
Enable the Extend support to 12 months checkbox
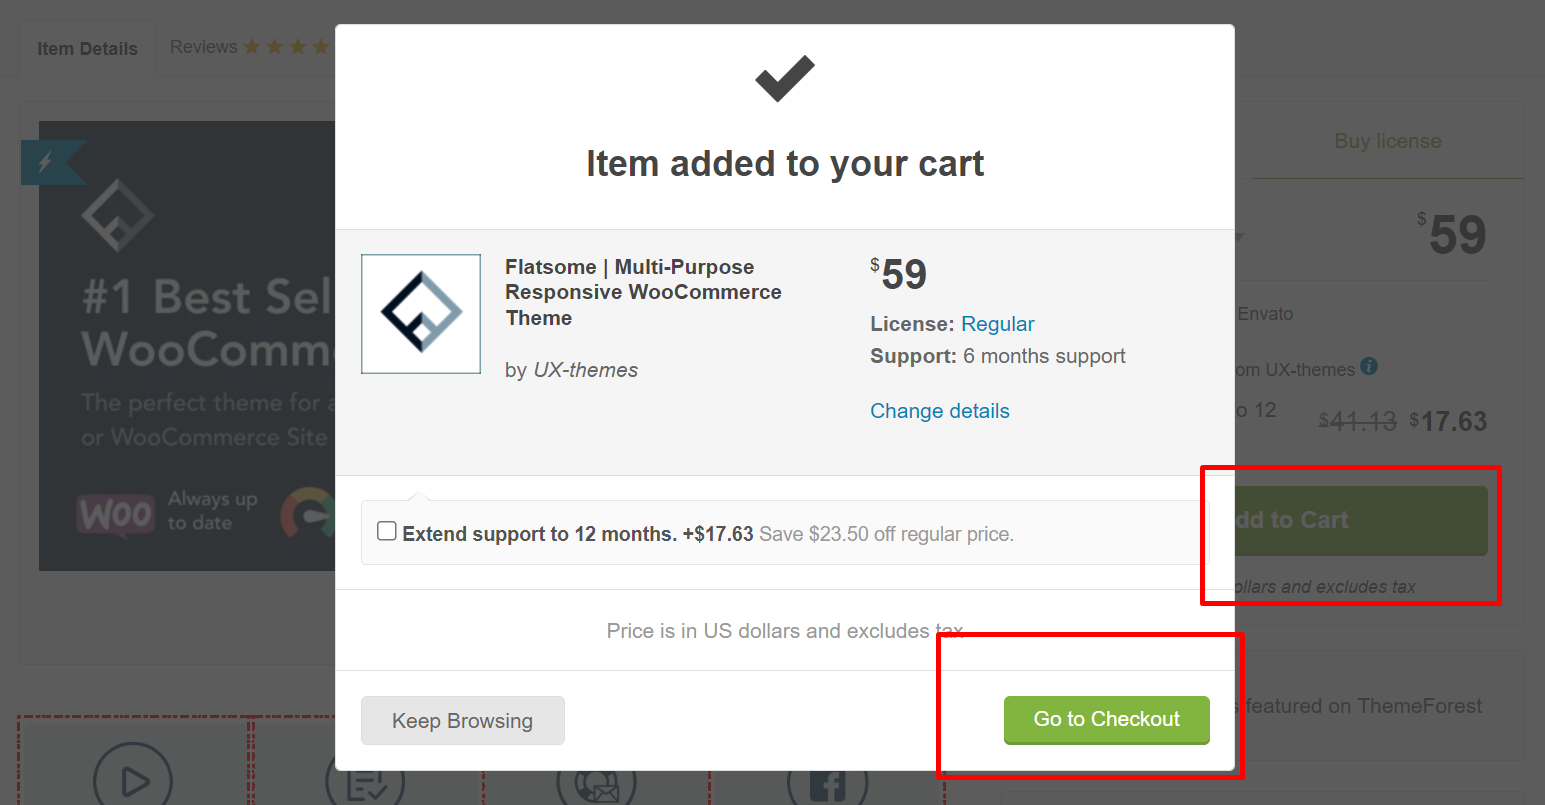click(387, 531)
